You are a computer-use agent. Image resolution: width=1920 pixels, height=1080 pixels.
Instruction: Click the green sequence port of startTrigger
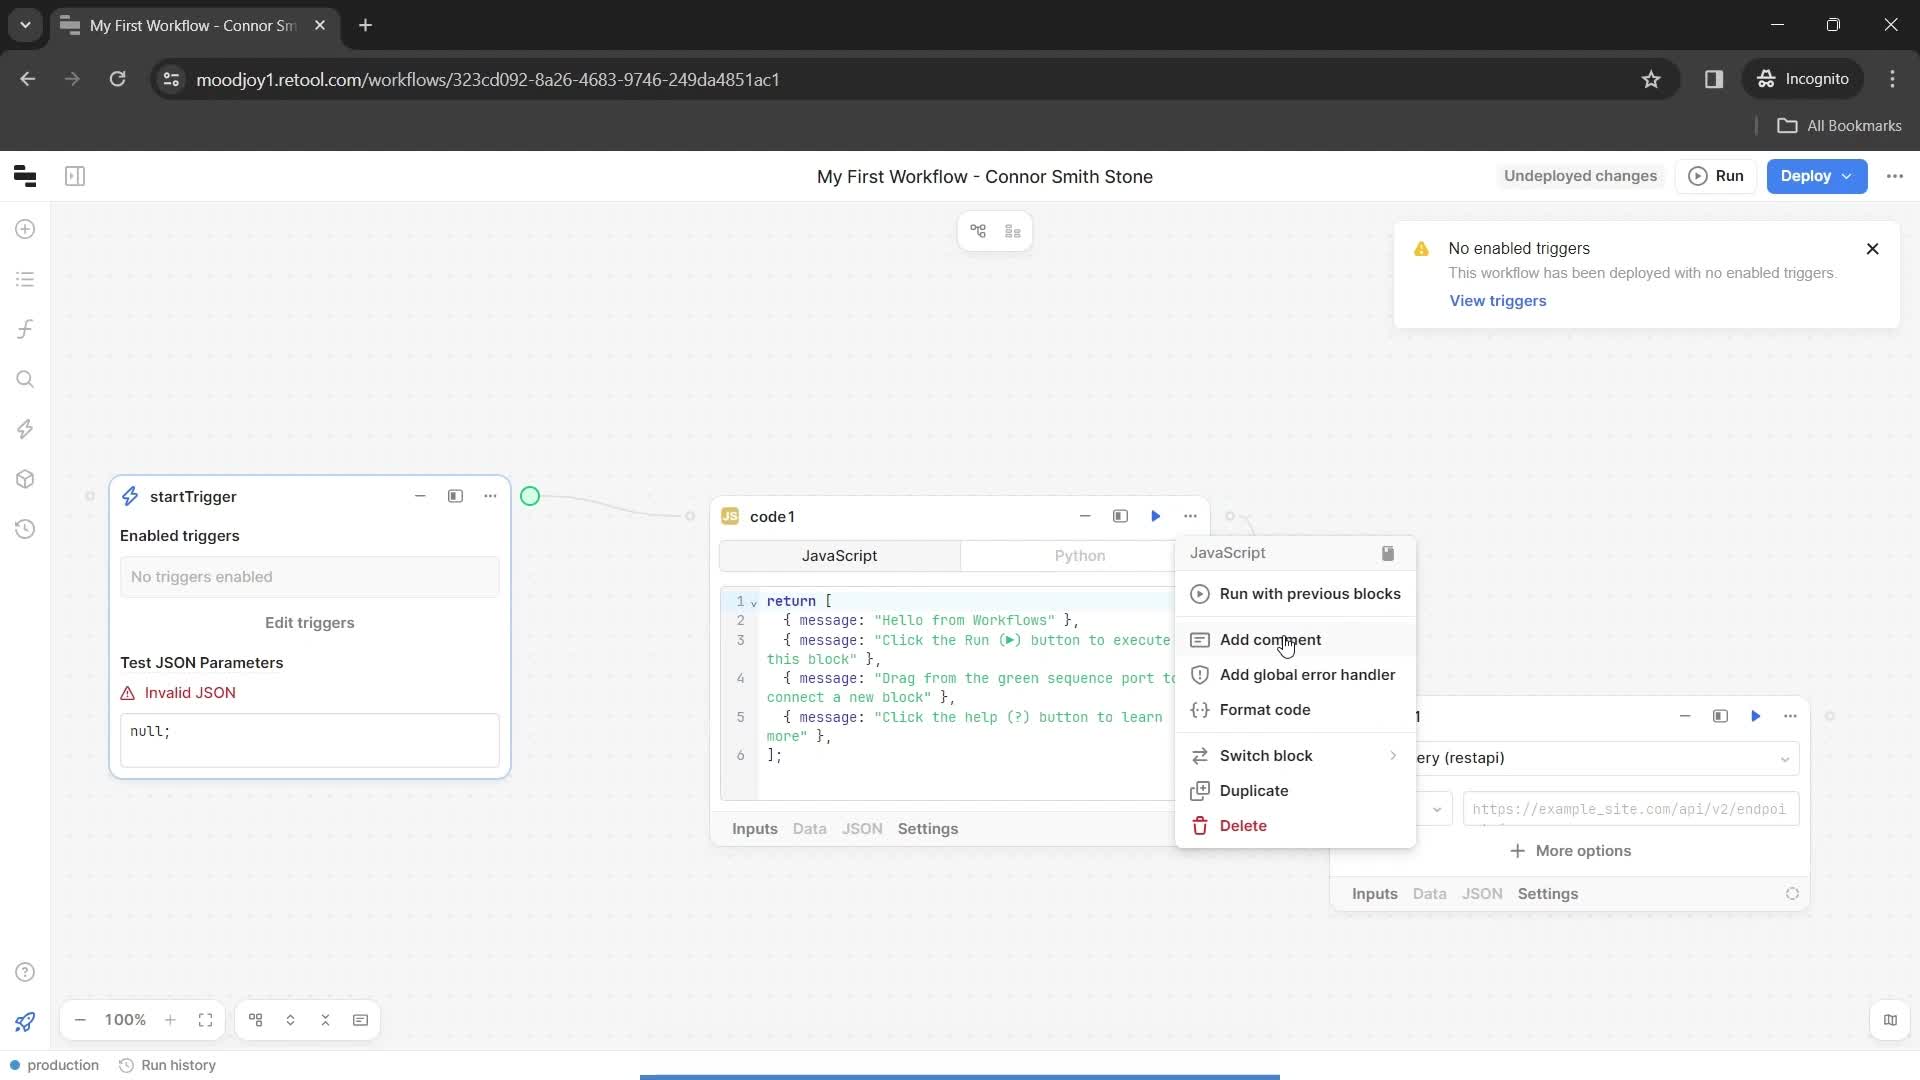(530, 496)
